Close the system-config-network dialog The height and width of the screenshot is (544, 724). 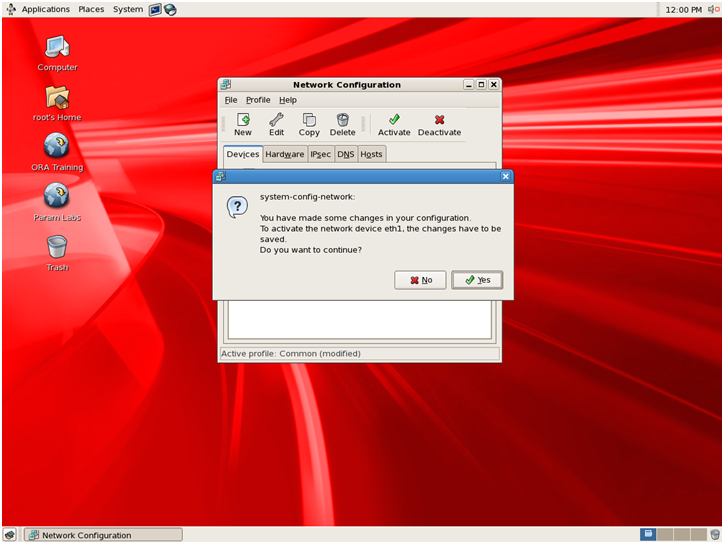click(x=506, y=176)
